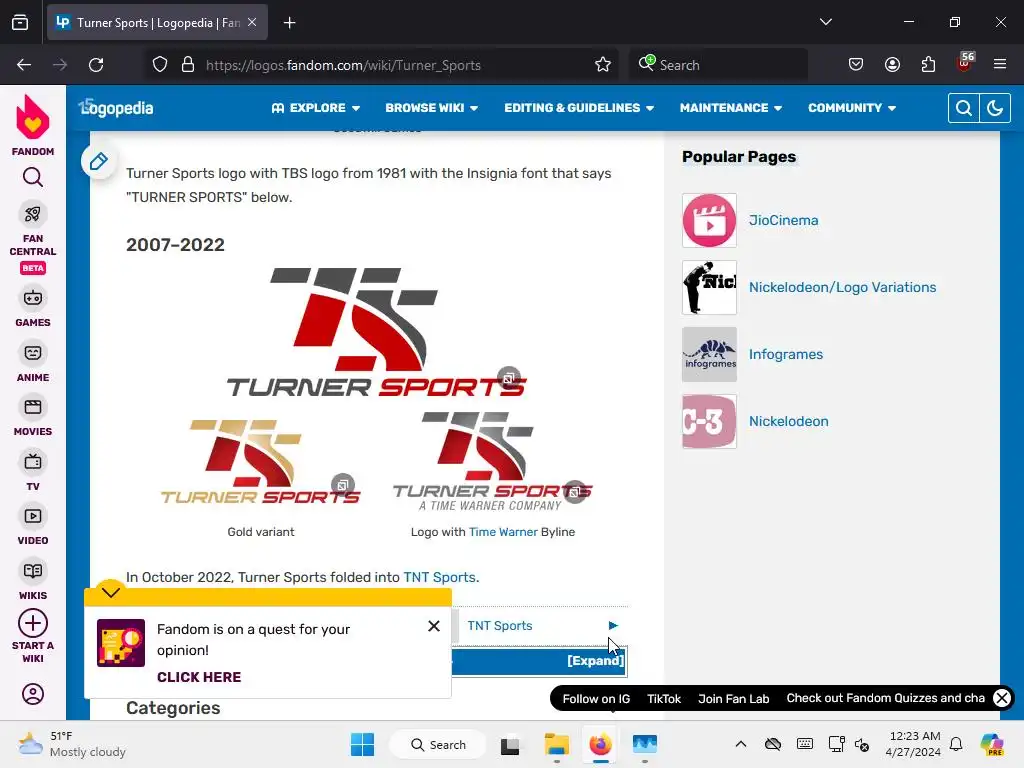Open the Anime sidebar icon

tap(33, 353)
